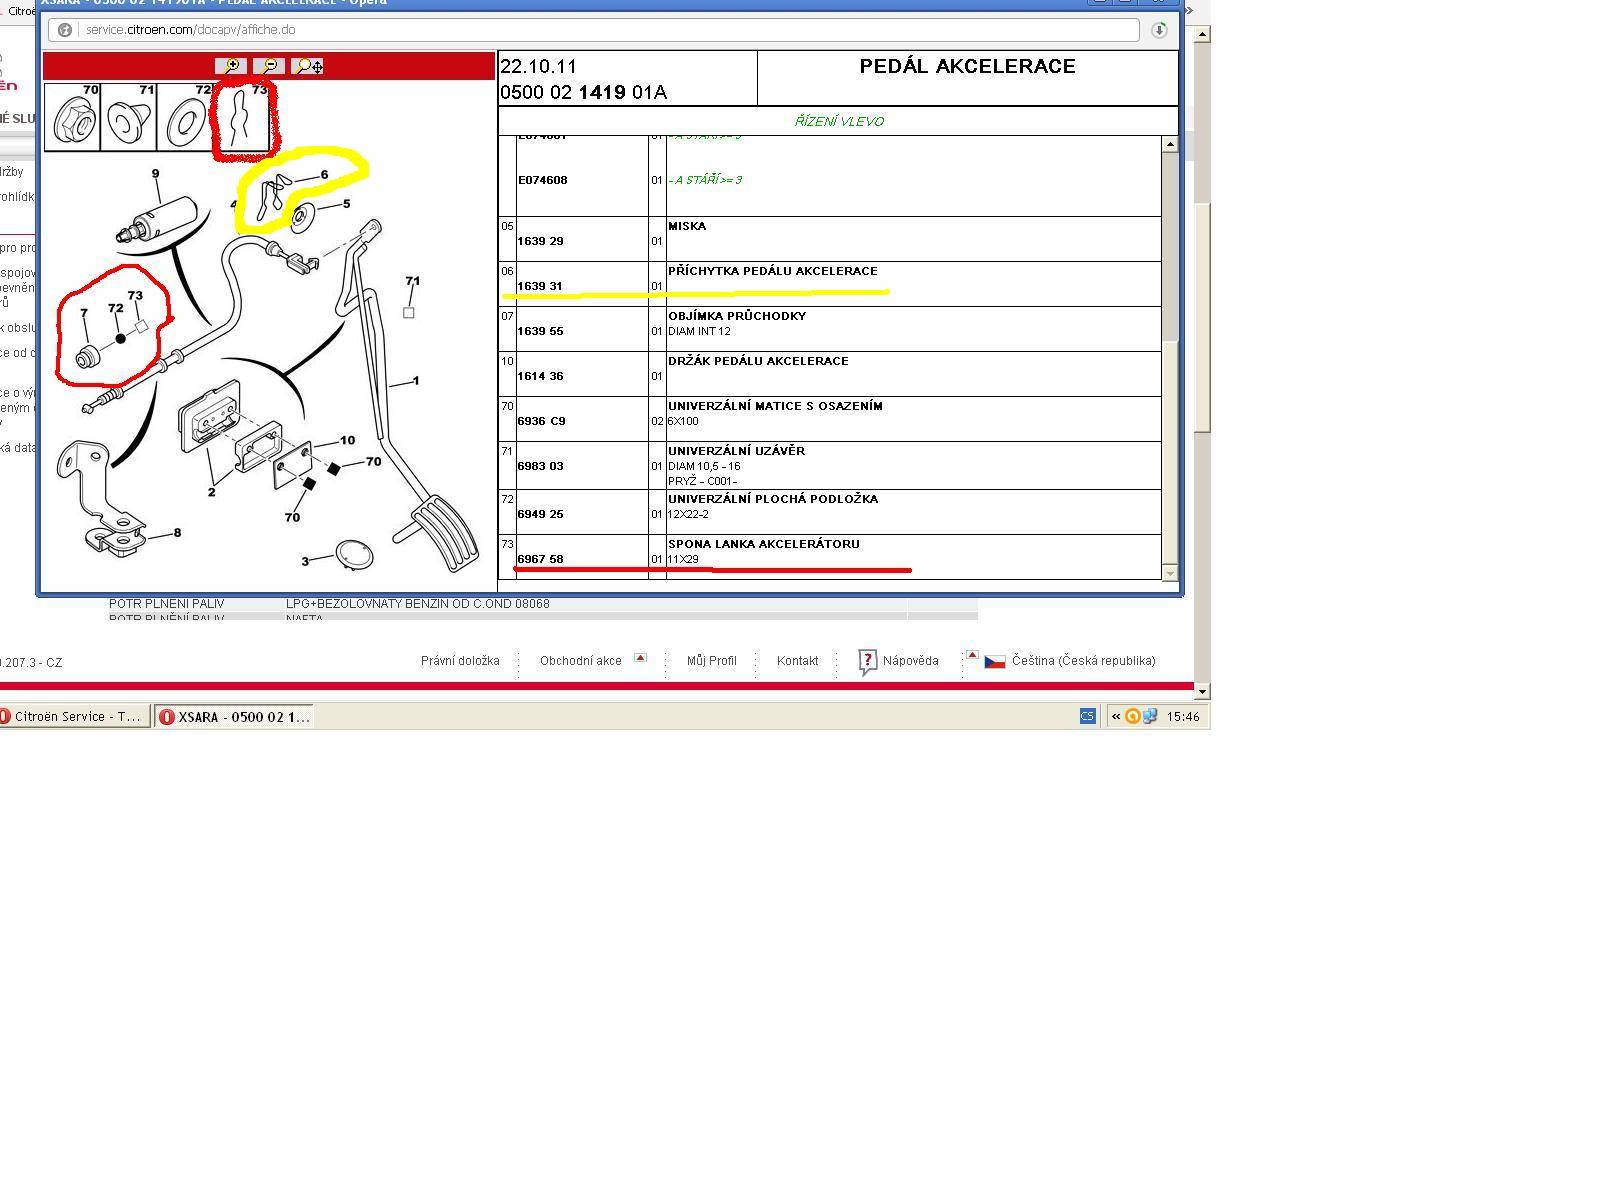This screenshot has height=1200, width=1600.
Task: Click callout 2 in the diagram
Action: point(212,491)
